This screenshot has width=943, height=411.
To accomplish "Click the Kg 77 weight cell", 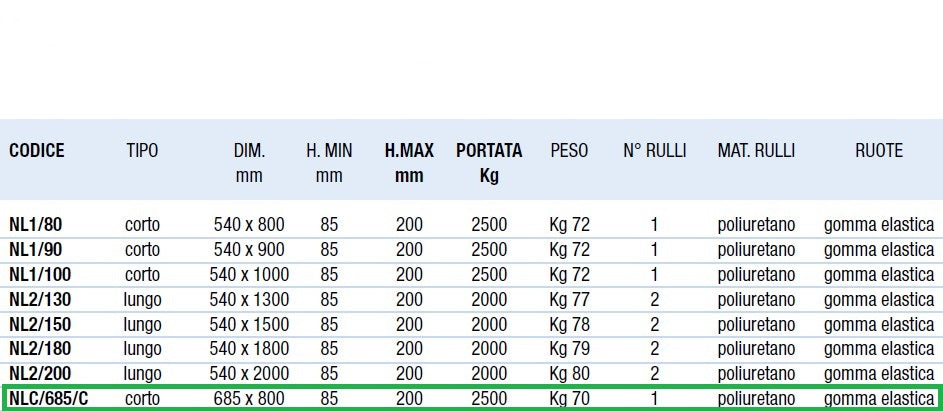I will (x=569, y=299).
